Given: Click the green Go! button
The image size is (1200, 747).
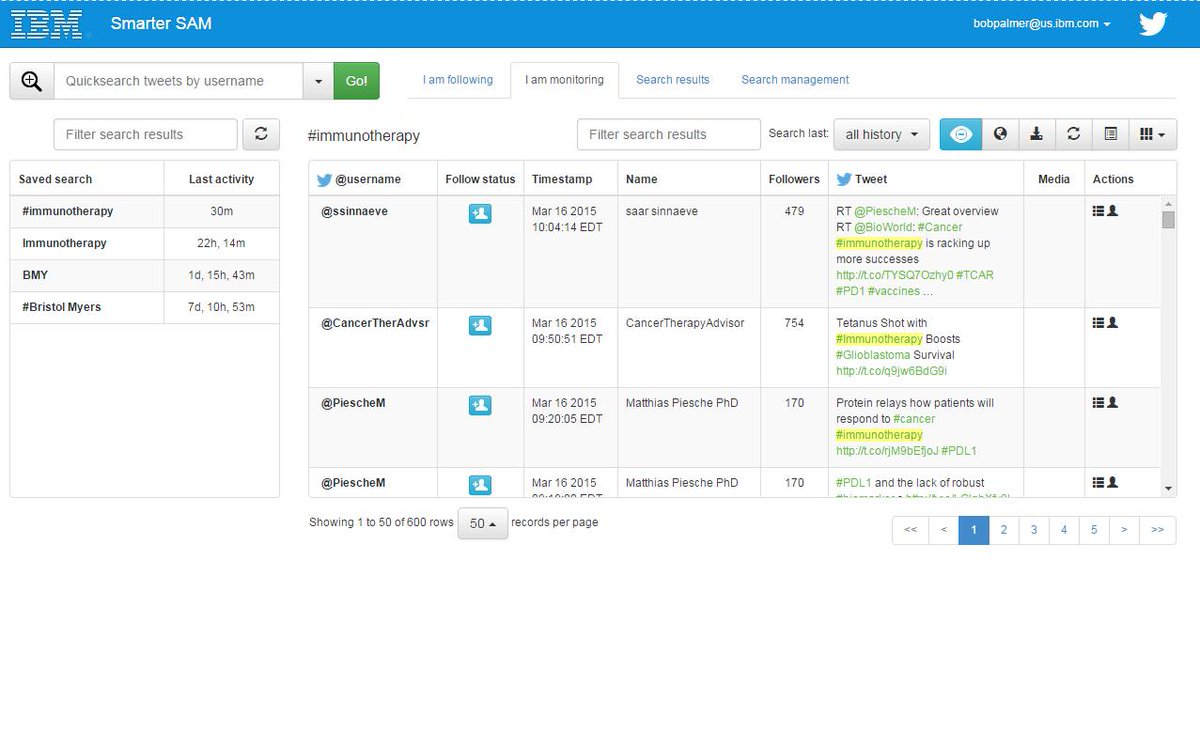Looking at the screenshot, I should [x=357, y=81].
